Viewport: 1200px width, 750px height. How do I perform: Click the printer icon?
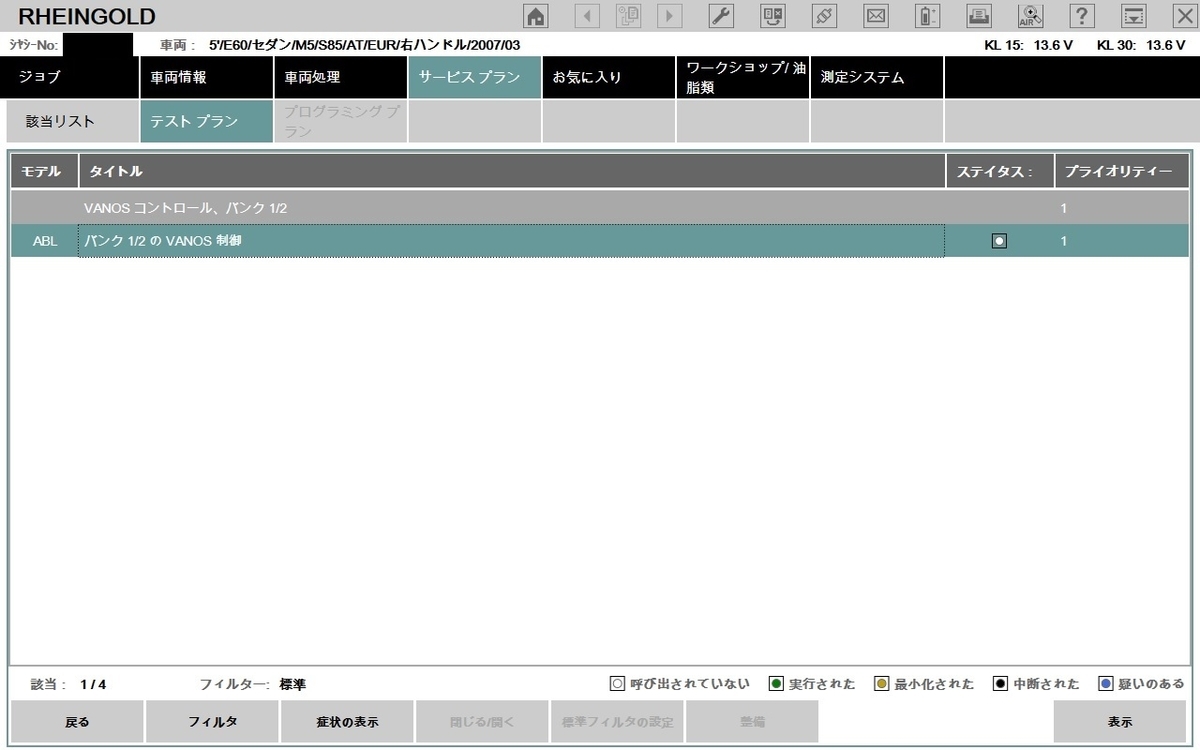[x=979, y=15]
